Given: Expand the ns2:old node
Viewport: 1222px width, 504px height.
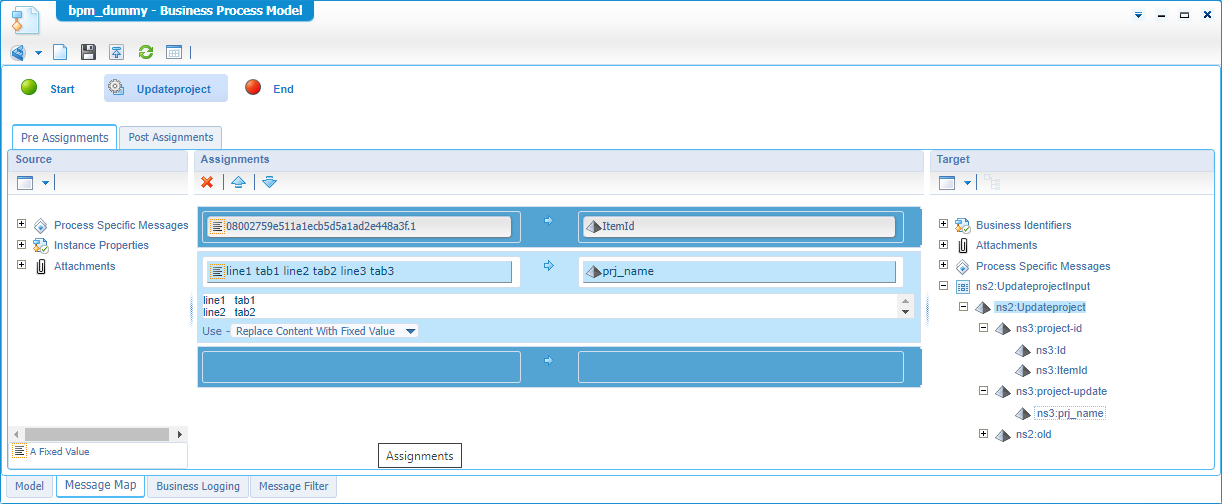Looking at the screenshot, I should (x=983, y=433).
